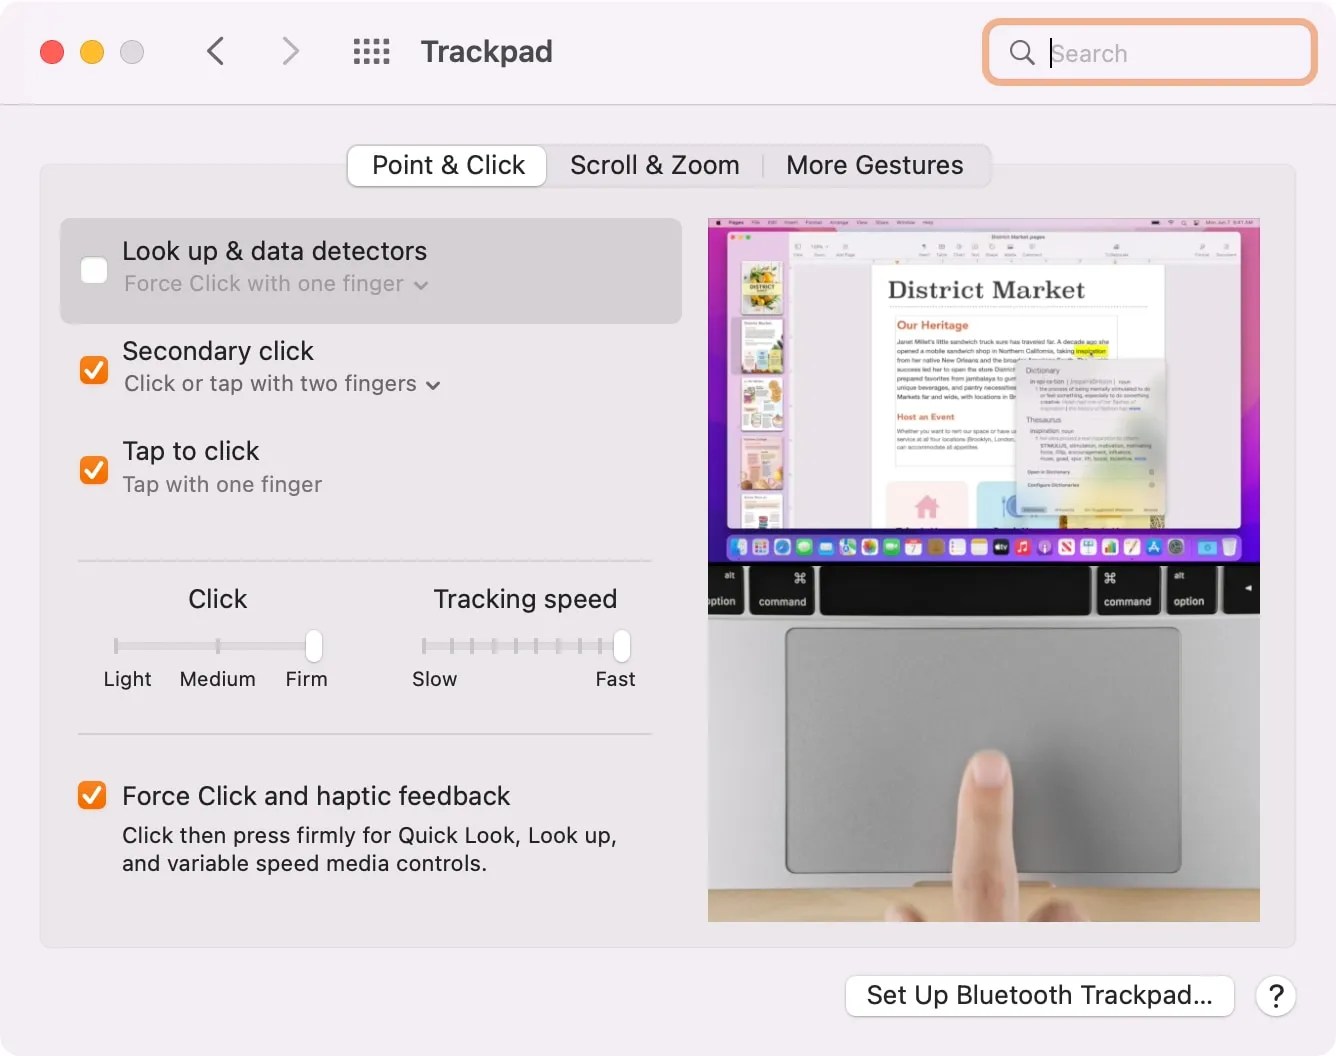Set the Click slider to Medium
The image size is (1336, 1056).
[x=217, y=645]
